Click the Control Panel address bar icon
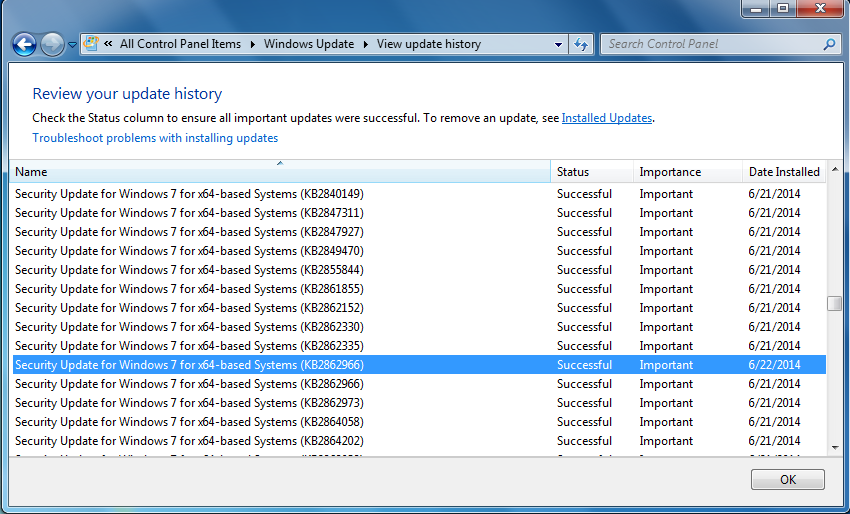This screenshot has height=514, width=850. (92, 44)
